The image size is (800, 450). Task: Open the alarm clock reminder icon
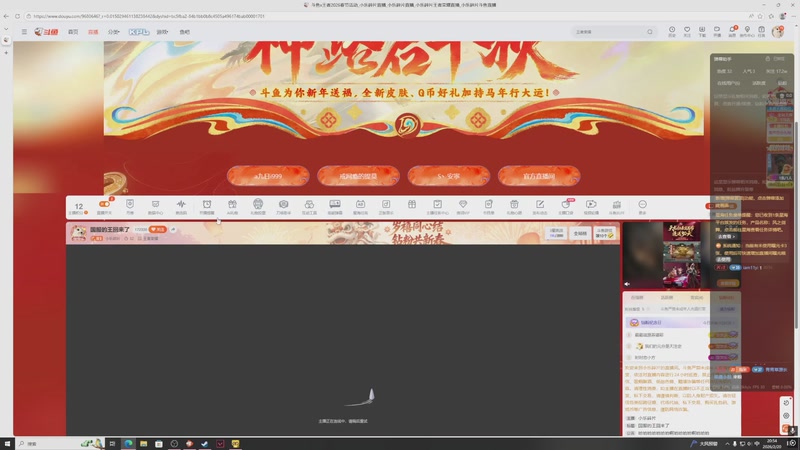coord(207,206)
